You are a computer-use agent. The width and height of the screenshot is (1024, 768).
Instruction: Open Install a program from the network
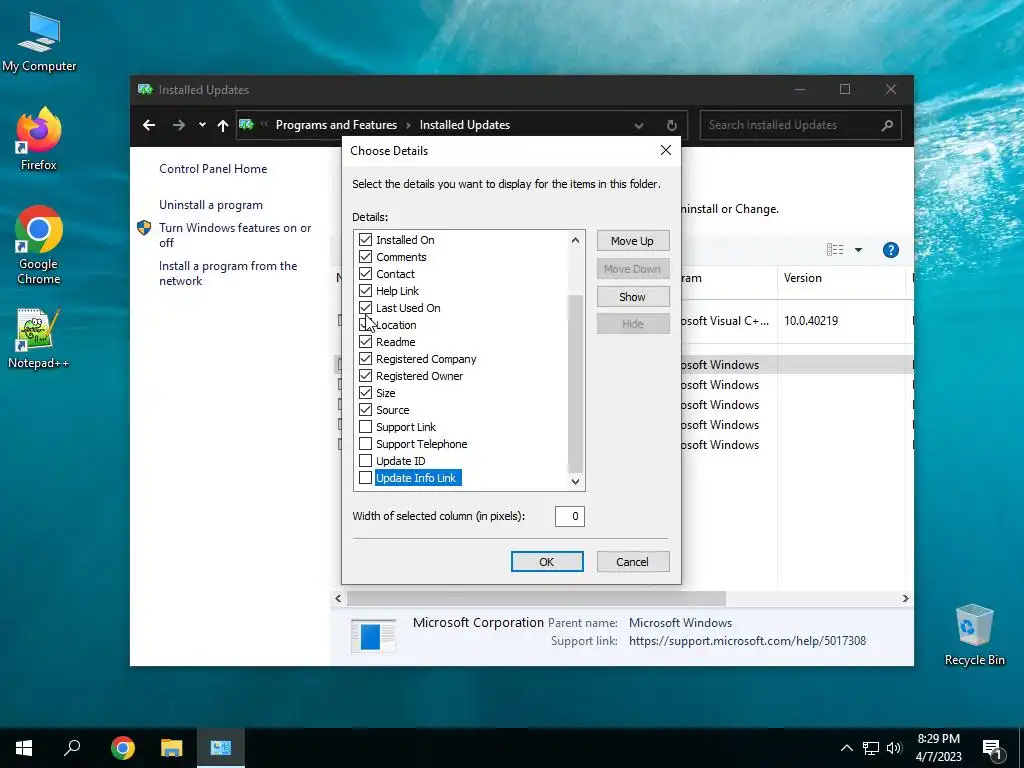[x=228, y=274]
